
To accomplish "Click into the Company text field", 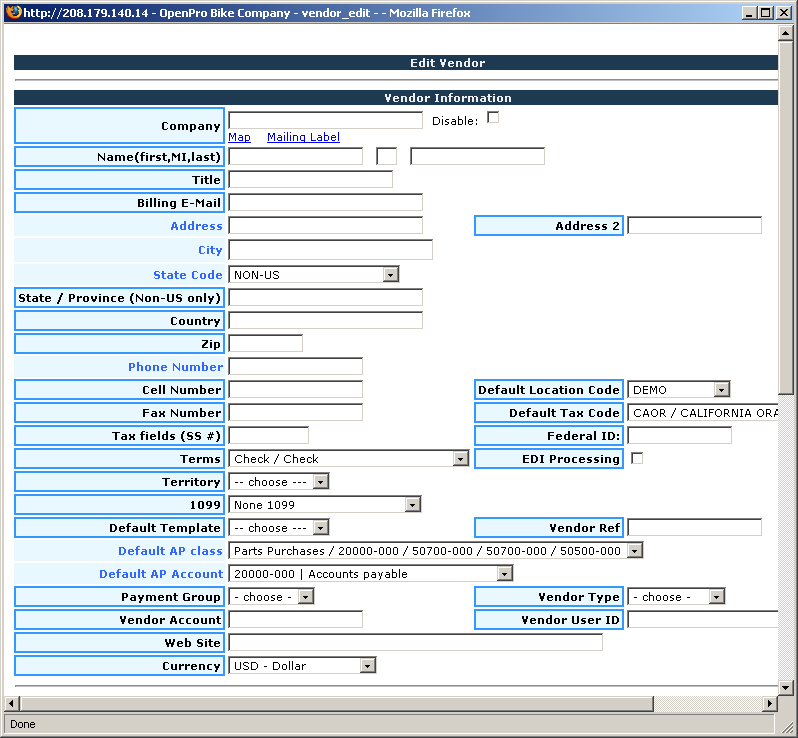I will 325,120.
